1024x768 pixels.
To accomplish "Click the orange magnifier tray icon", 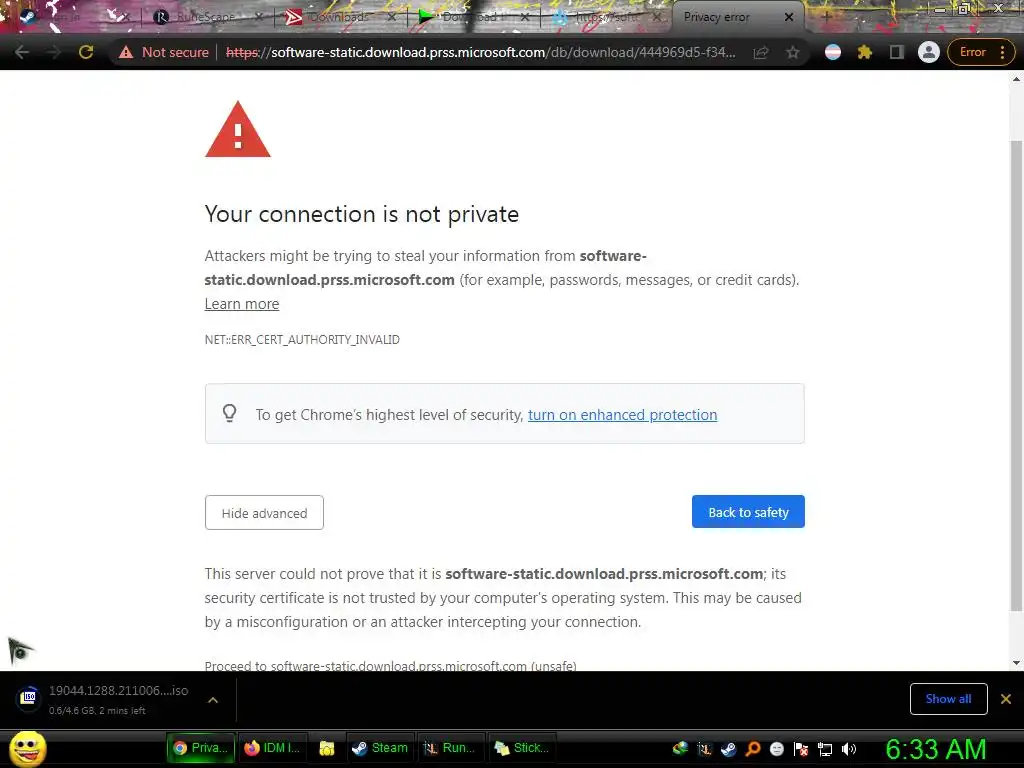I will [x=752, y=748].
